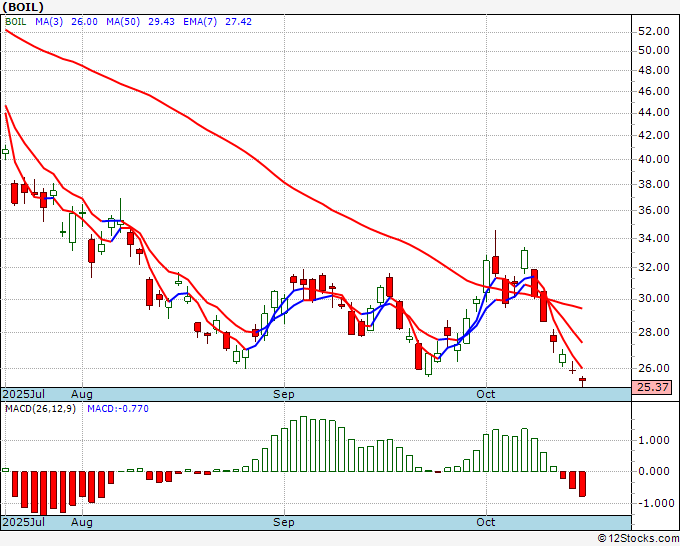Image resolution: width=680 pixels, height=546 pixels.
Task: Click Sep on the price chart axis
Action: (284, 394)
